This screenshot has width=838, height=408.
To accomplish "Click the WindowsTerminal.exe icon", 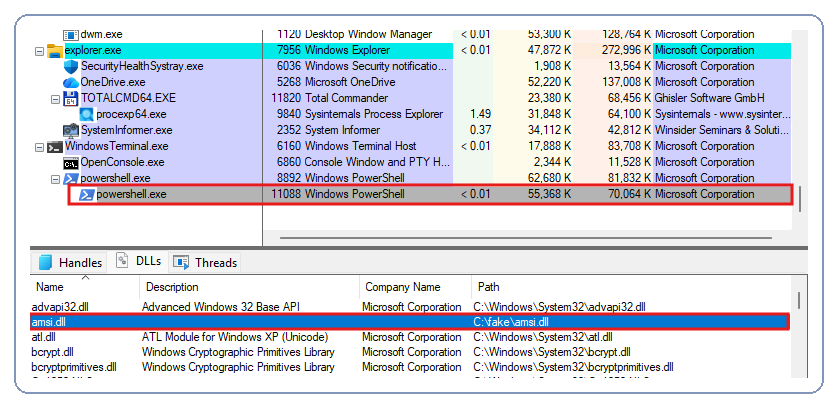I will tap(55, 147).
